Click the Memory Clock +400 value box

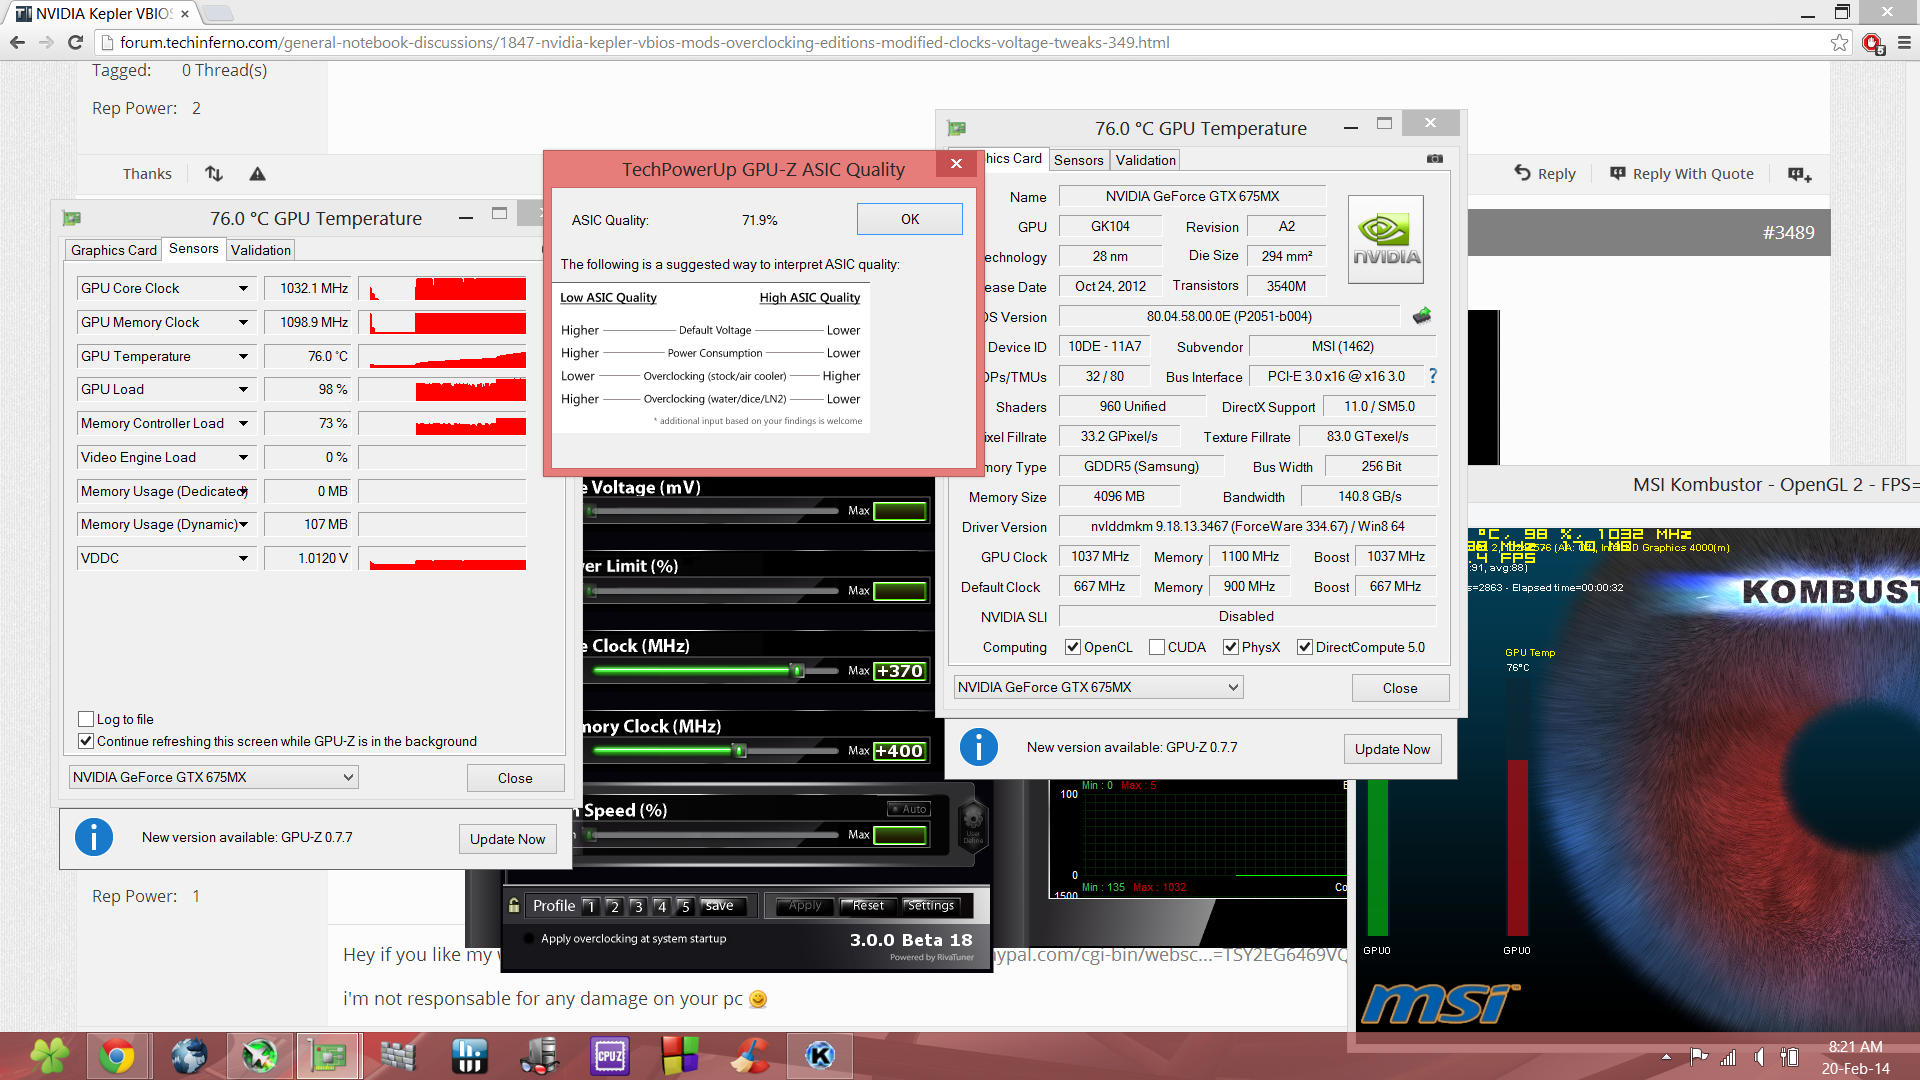900,751
